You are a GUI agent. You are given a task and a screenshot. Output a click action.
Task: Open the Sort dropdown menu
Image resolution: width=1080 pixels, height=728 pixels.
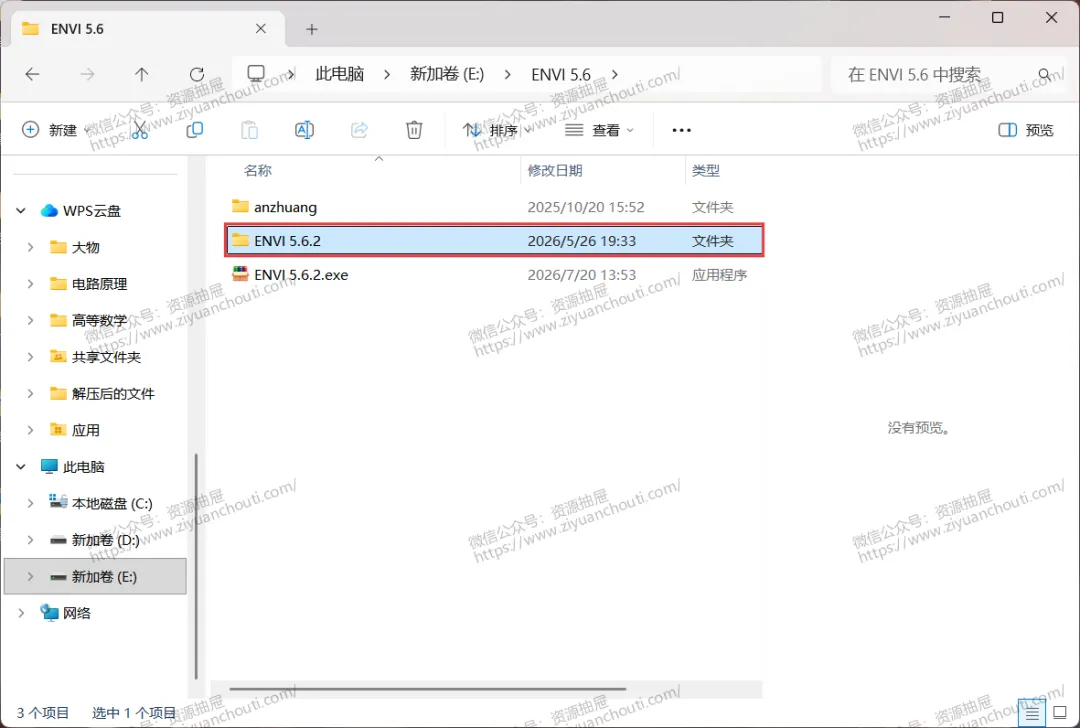click(x=497, y=130)
